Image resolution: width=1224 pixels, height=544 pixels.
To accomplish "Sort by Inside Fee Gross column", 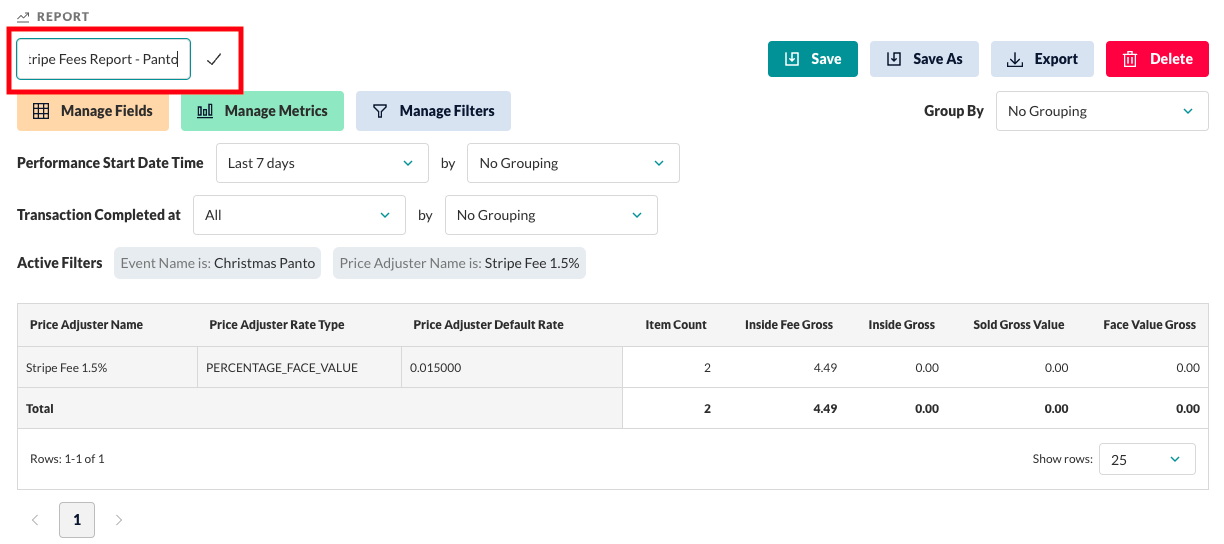I will click(x=789, y=325).
